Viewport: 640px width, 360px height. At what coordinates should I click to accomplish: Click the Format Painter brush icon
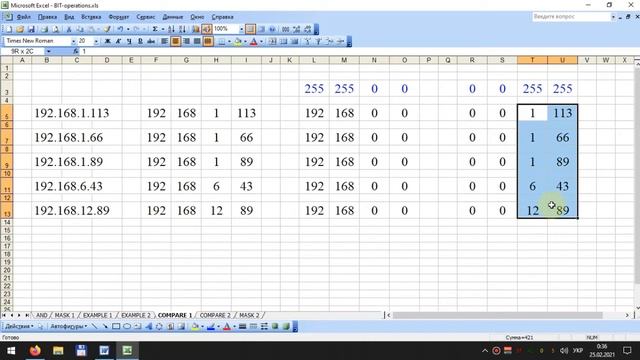107,29
